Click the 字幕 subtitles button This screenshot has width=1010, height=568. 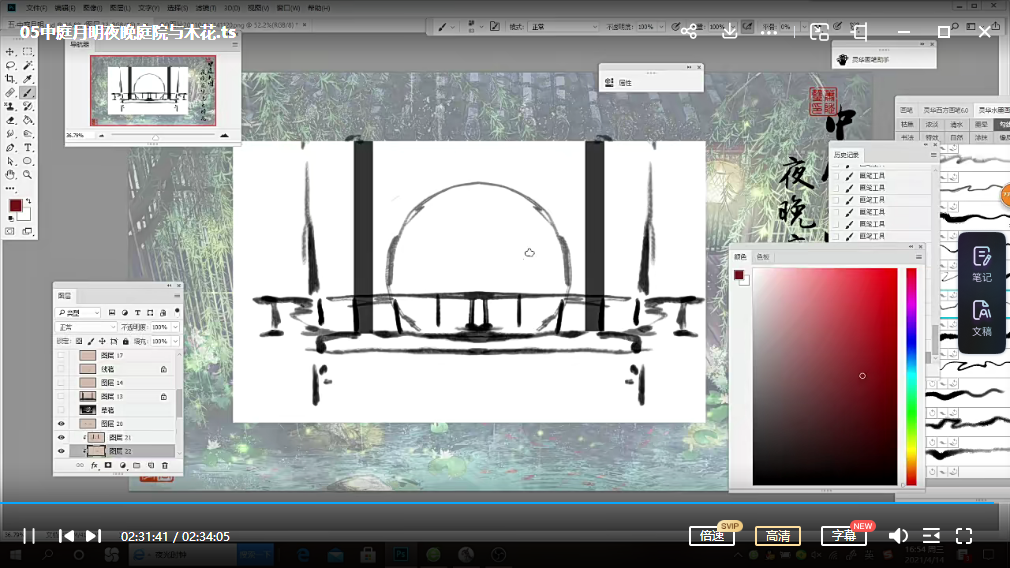[x=844, y=536]
